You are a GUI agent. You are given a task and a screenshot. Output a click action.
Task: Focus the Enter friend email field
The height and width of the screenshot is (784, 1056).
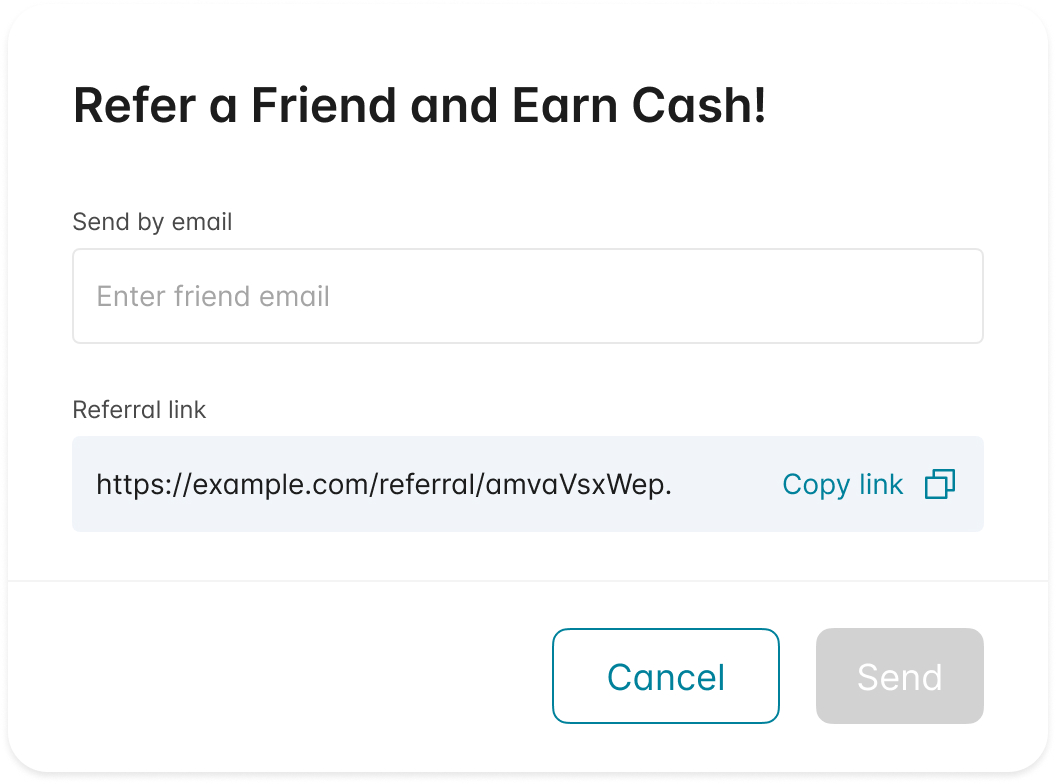click(527, 296)
